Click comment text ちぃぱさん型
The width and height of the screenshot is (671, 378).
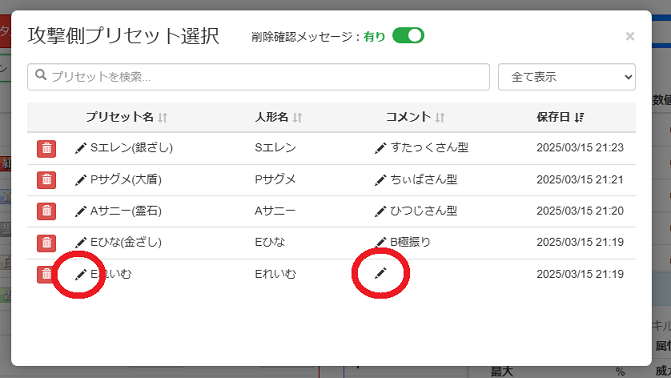tap(424, 179)
